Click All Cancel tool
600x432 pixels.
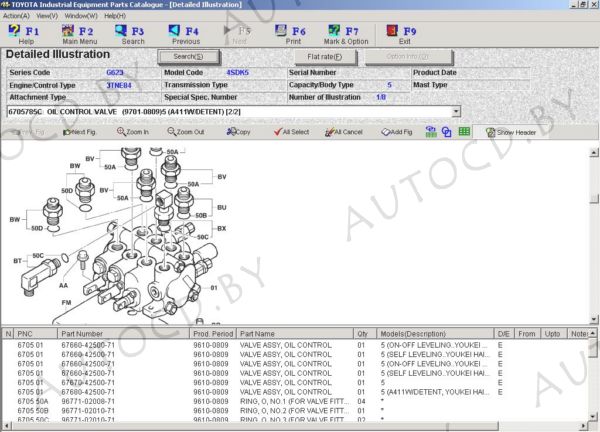click(344, 132)
